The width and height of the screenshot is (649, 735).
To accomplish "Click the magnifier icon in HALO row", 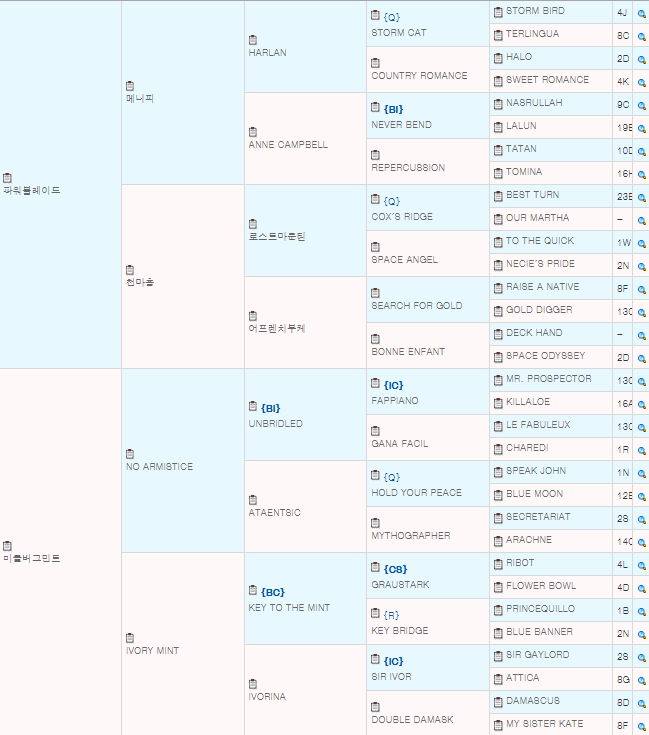I will click(641, 59).
